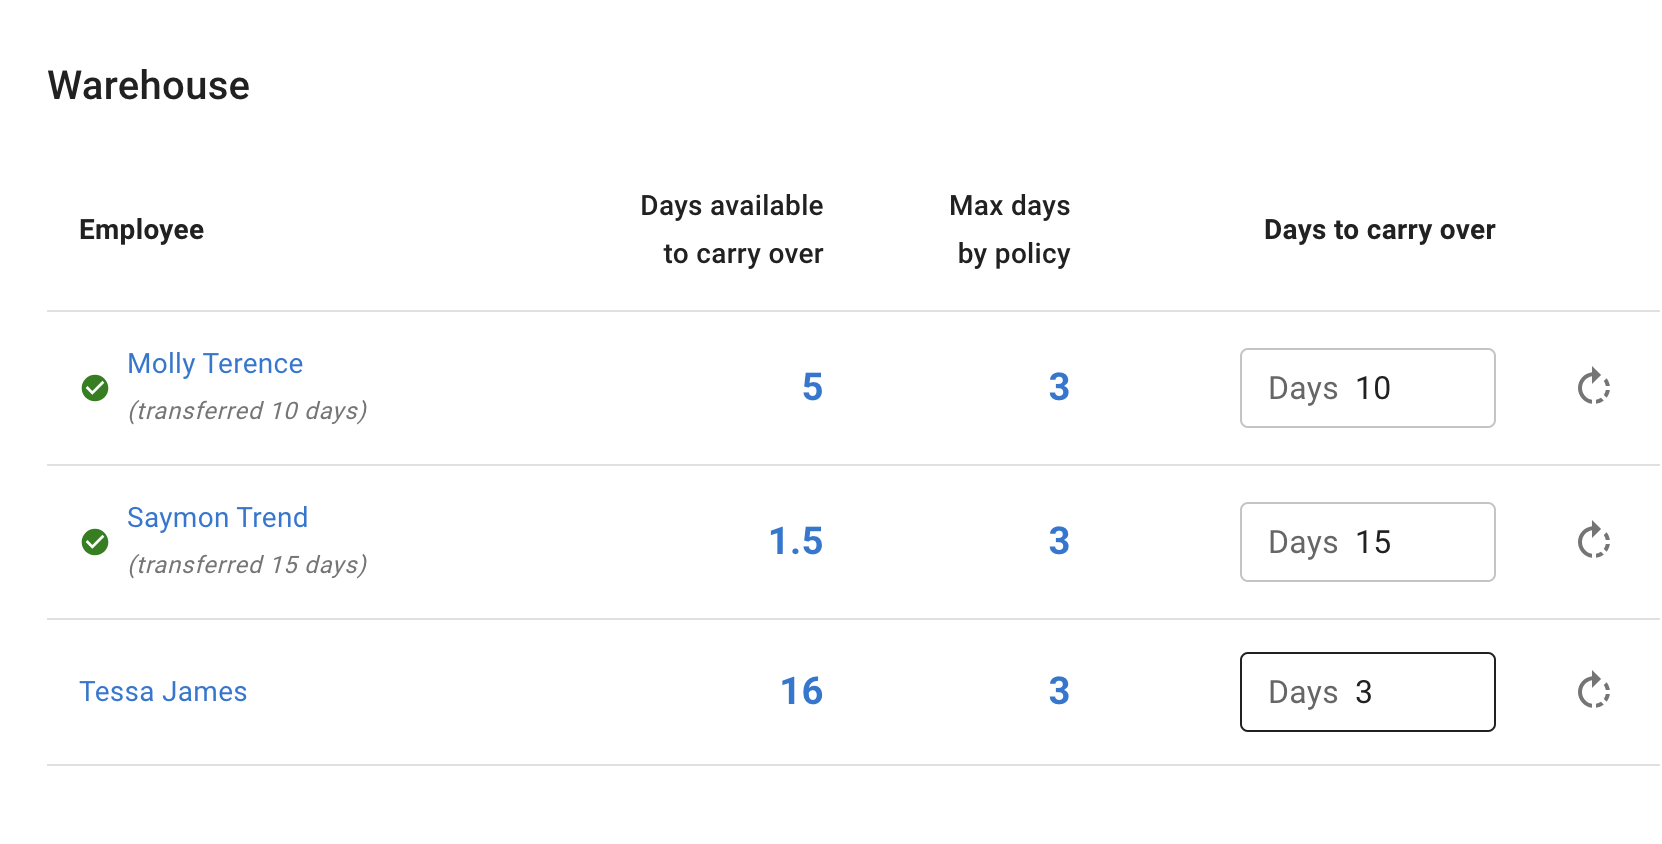Viewport: 1662px width, 844px height.
Task: Open the Molly Terence employee profile
Action: point(214,363)
